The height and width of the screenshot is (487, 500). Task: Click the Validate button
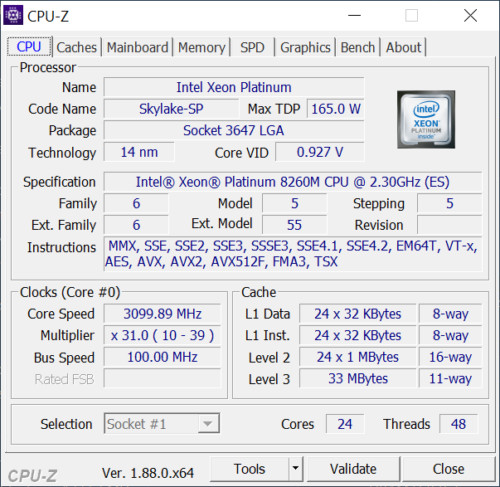pos(353,469)
